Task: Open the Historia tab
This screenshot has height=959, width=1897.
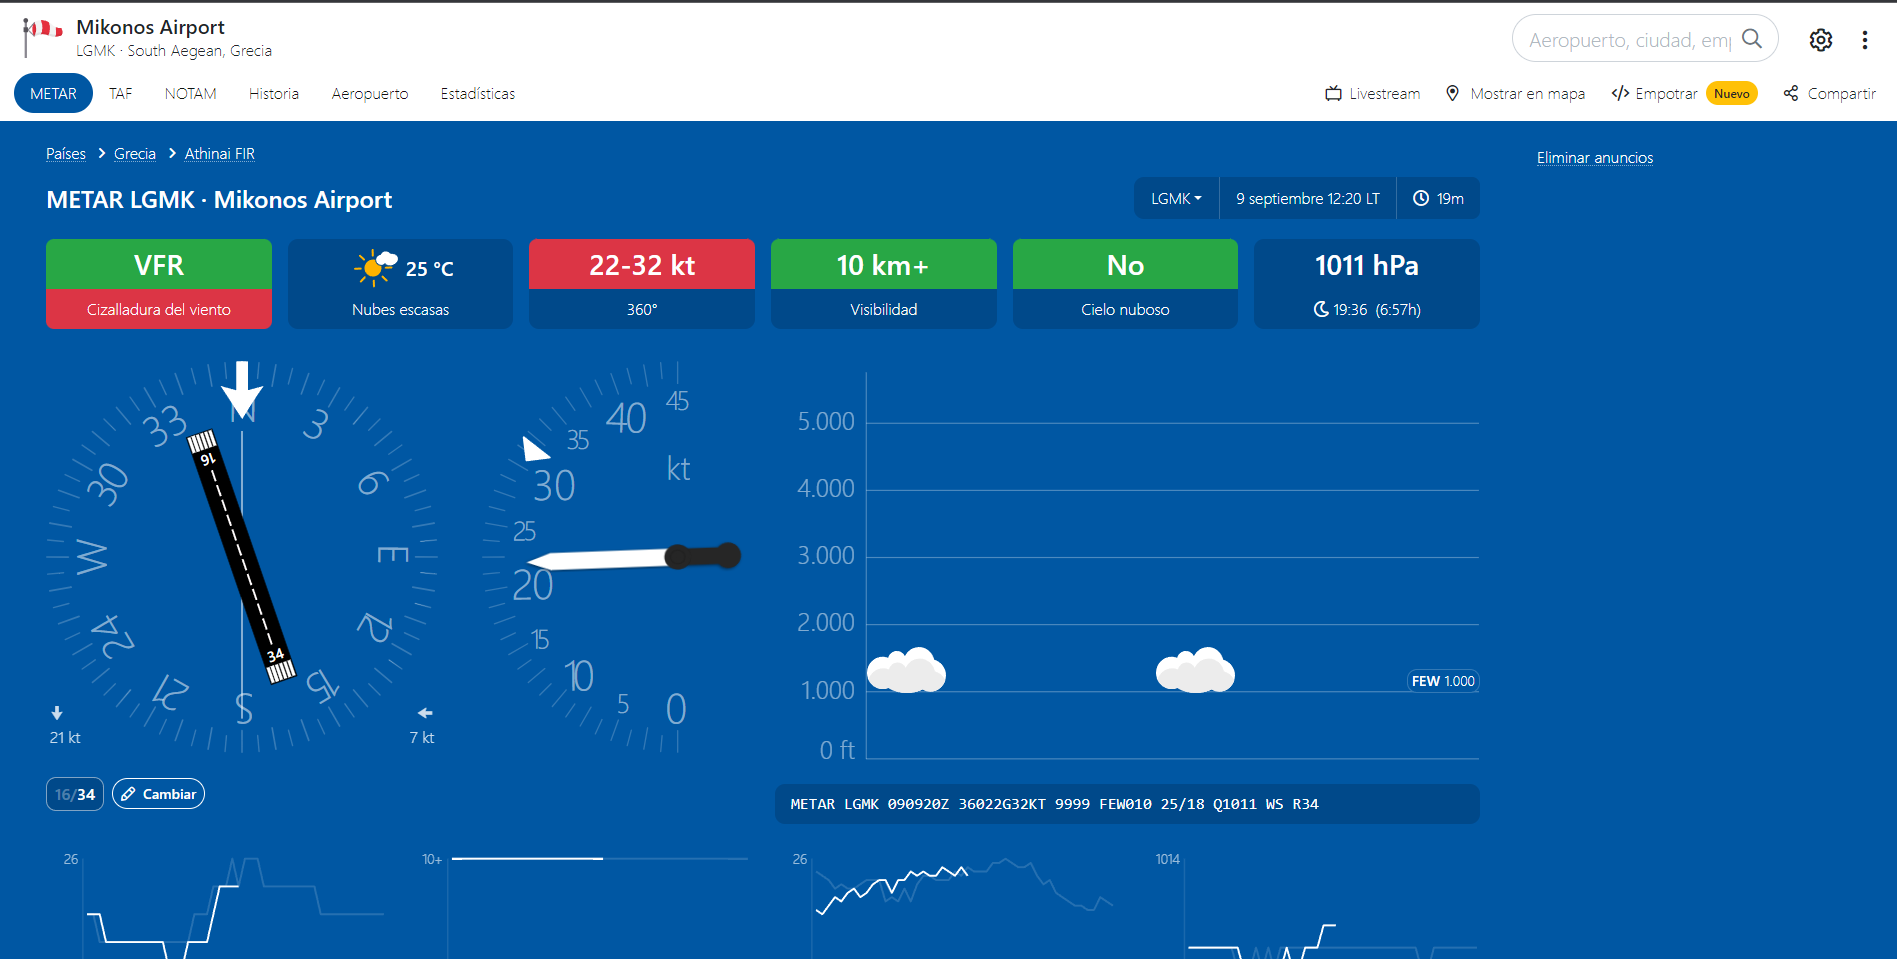Action: pos(274,93)
